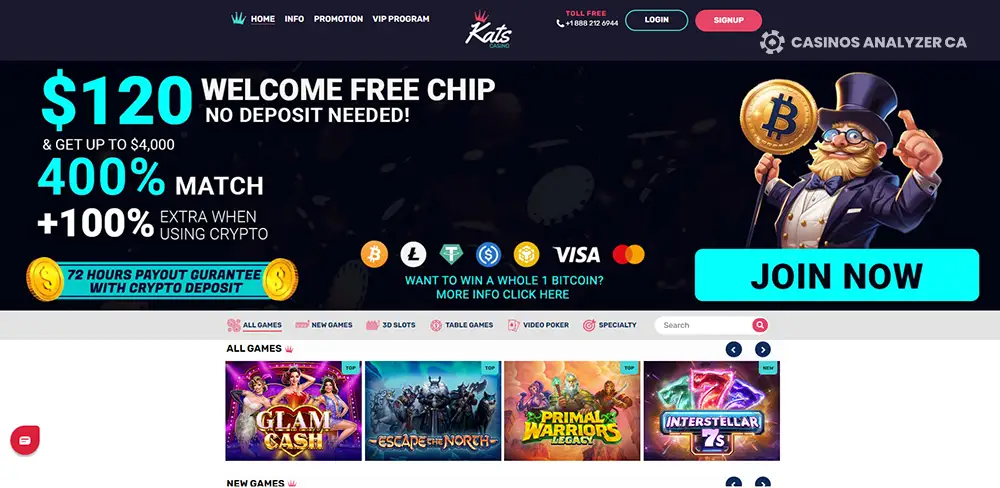The width and height of the screenshot is (1000, 488).
Task: Show next All Games slide
Action: click(x=763, y=349)
